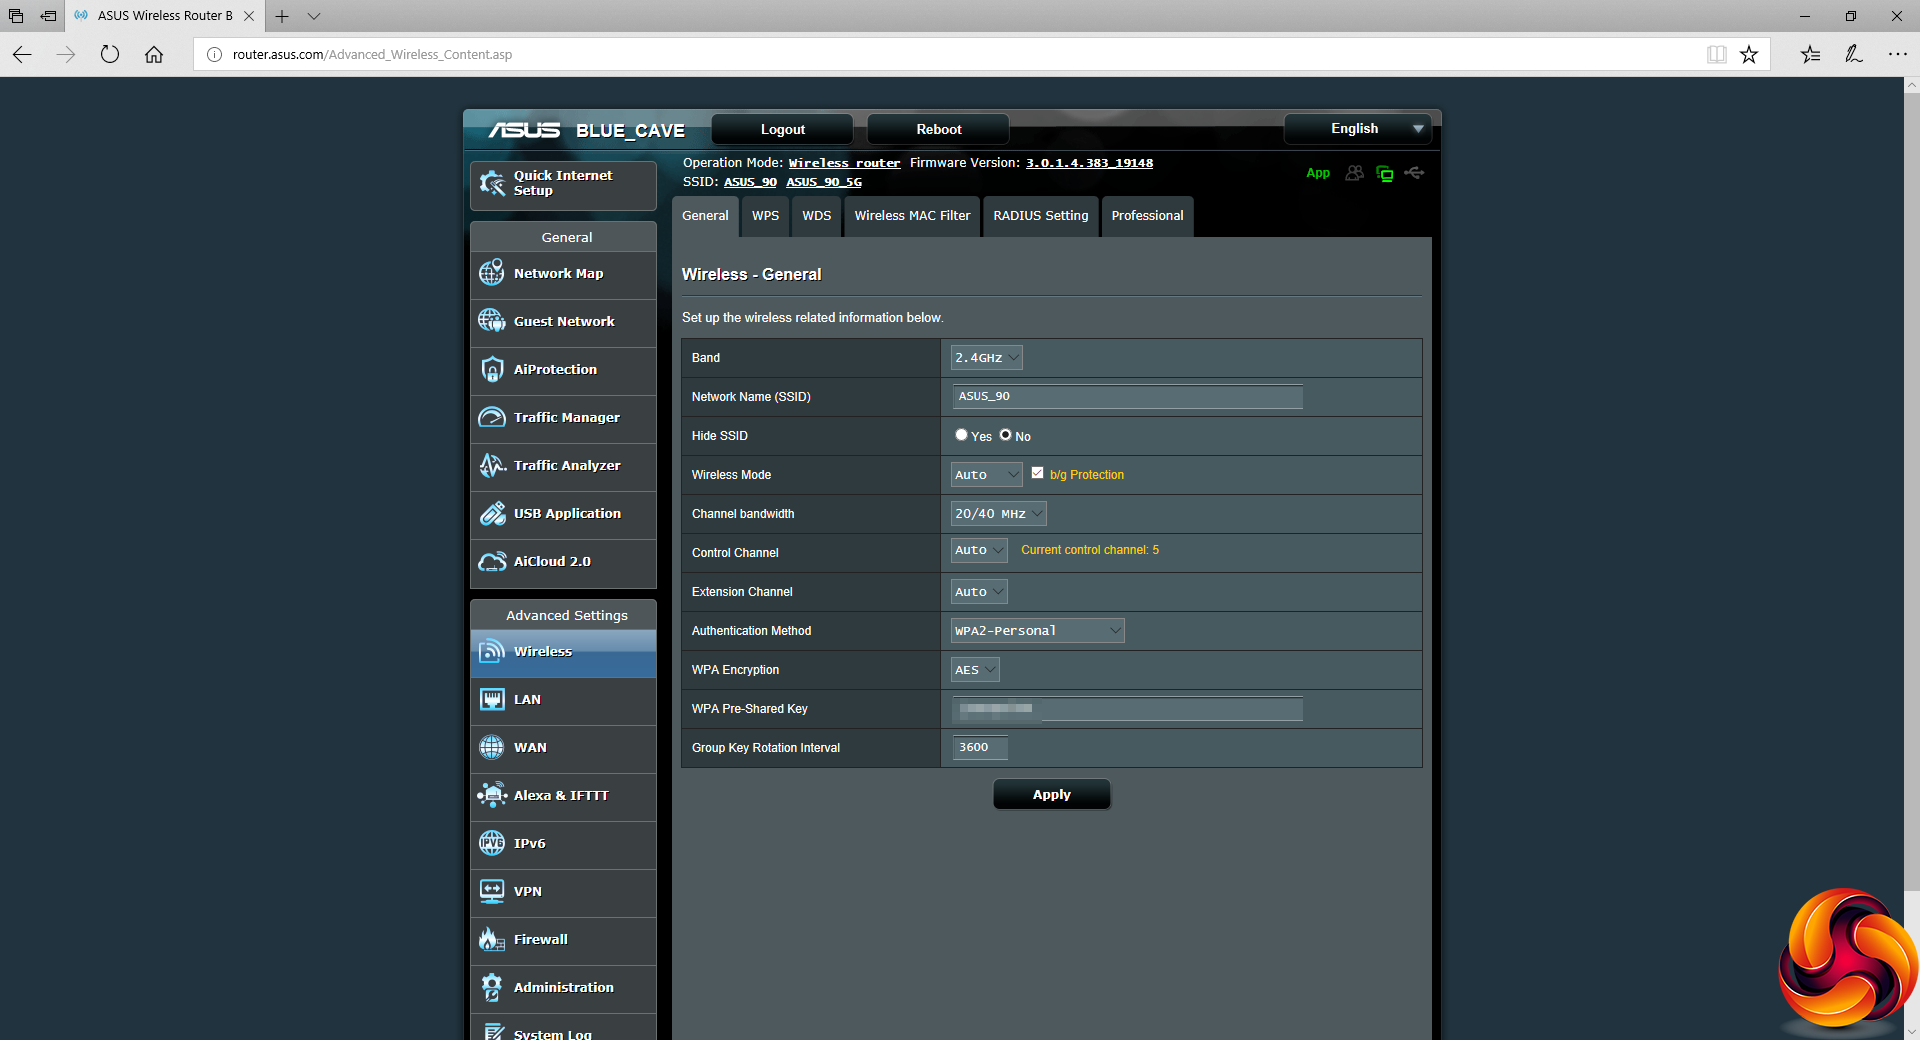Open AiCloud 2.0 cloud icon
This screenshot has width=1920, height=1040.
coord(491,561)
